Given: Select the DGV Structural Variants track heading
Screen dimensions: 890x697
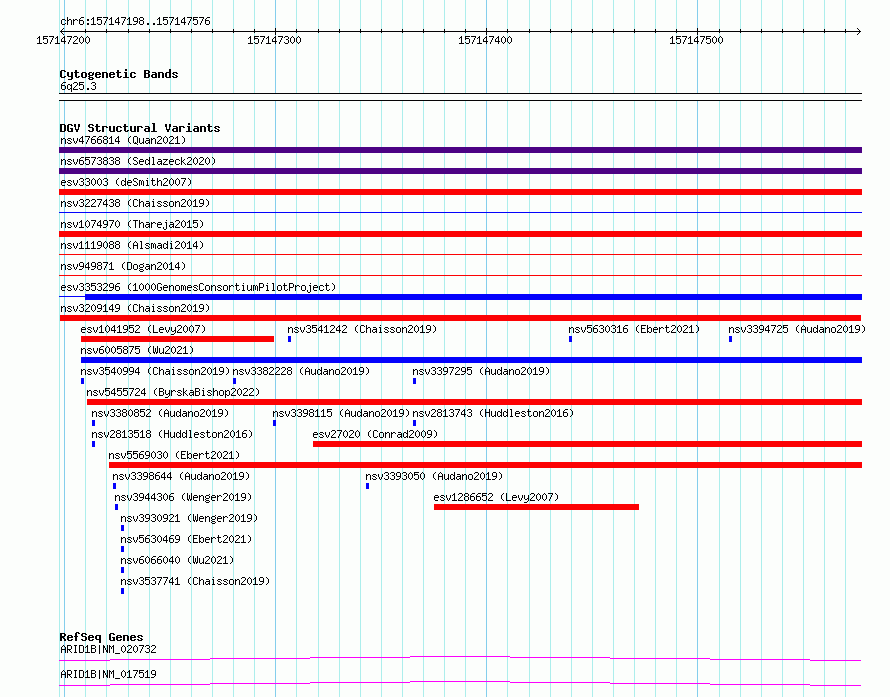Looking at the screenshot, I should point(140,128).
